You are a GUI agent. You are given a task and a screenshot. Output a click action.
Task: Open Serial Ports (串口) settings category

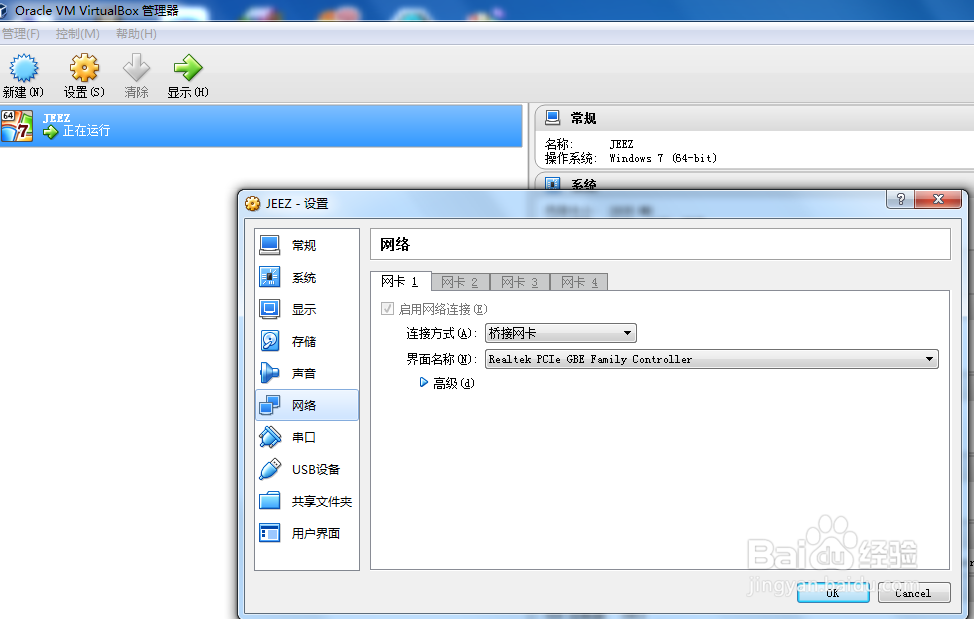coord(307,437)
